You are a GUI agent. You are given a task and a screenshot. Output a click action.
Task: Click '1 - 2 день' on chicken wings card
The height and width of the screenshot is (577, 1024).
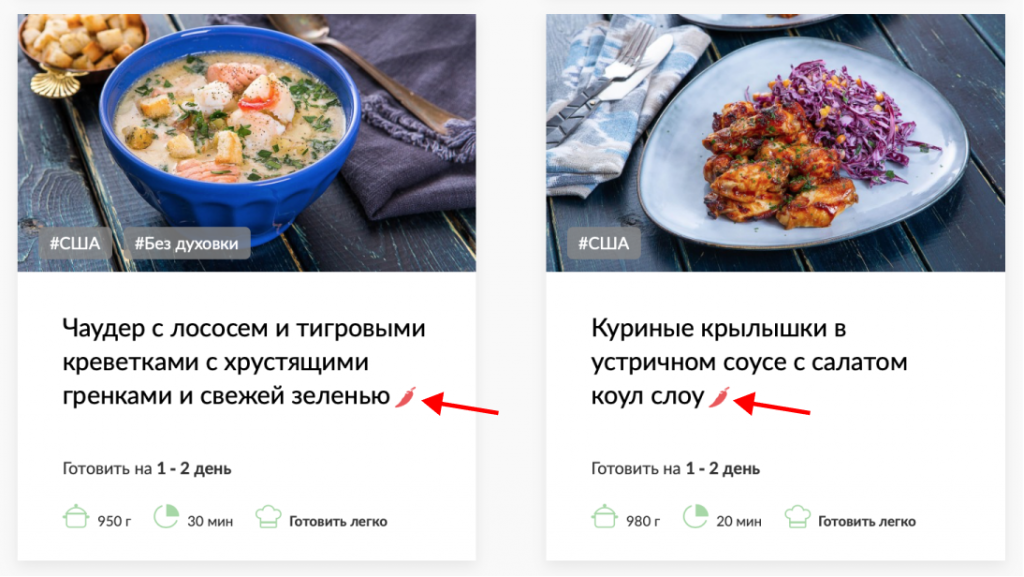tap(722, 469)
